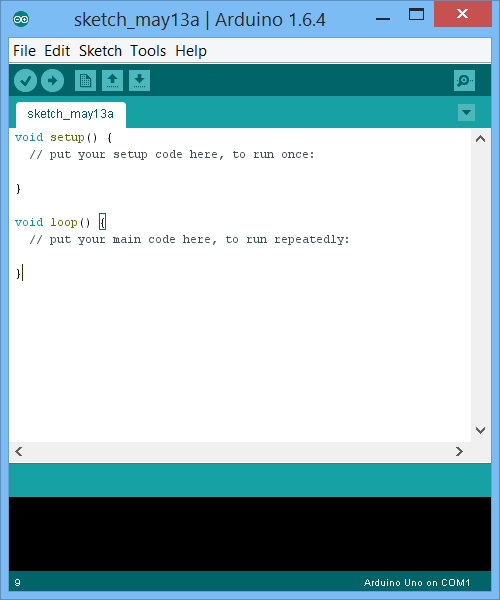500x600 pixels.
Task: Expand the tab options dropdown arrow
Action: point(466,112)
